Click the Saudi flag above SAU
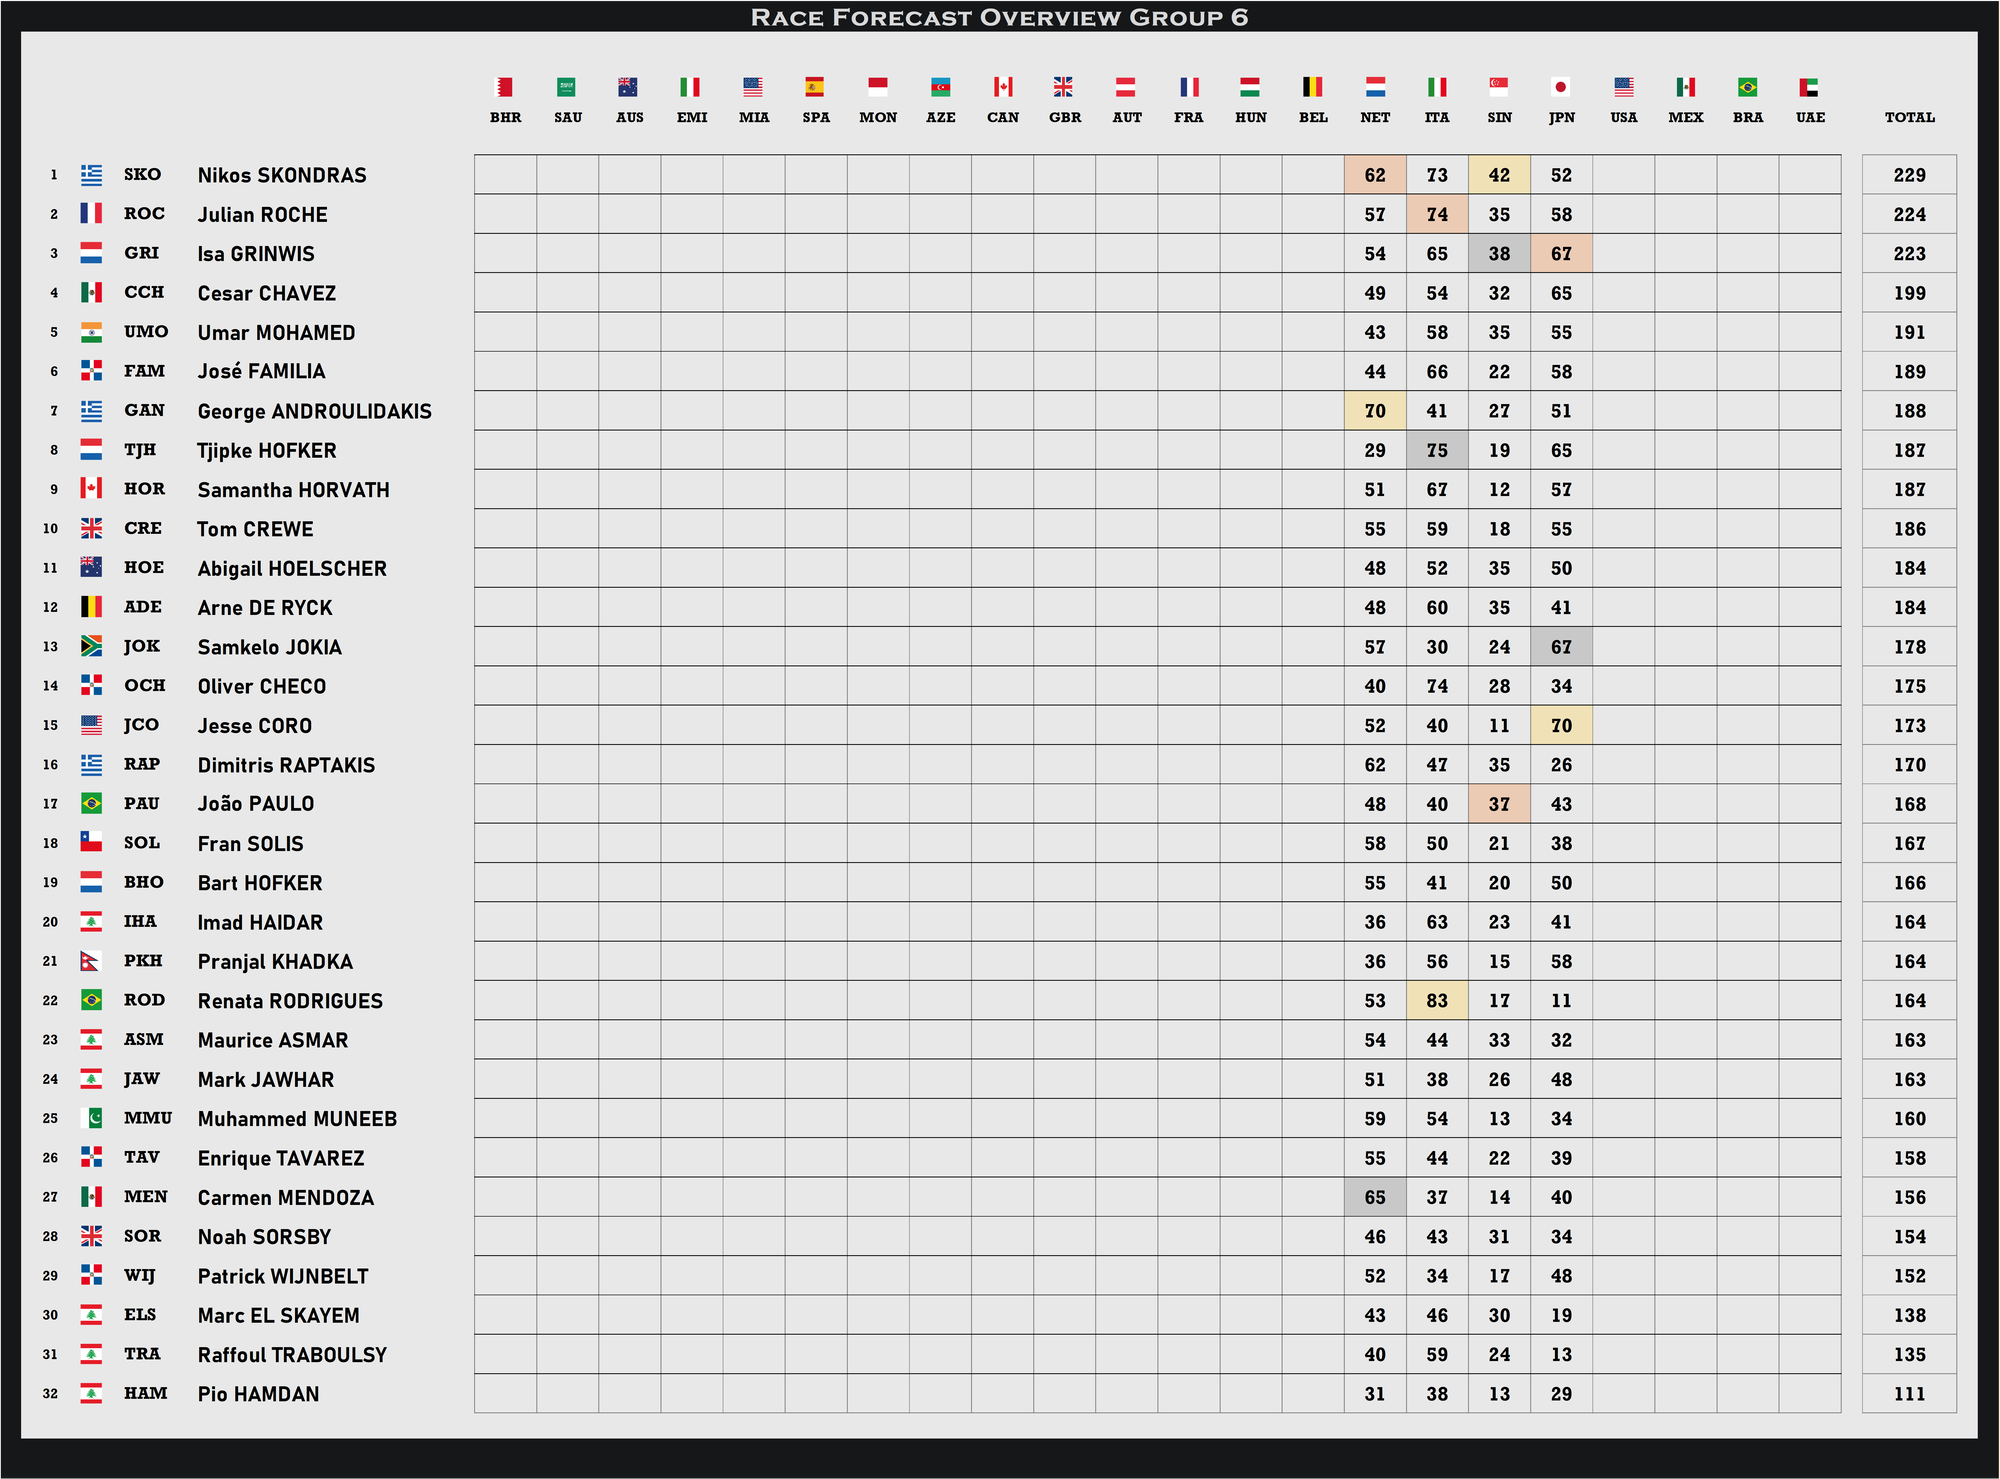Screen dimensions: 2000x1479 click(x=567, y=87)
